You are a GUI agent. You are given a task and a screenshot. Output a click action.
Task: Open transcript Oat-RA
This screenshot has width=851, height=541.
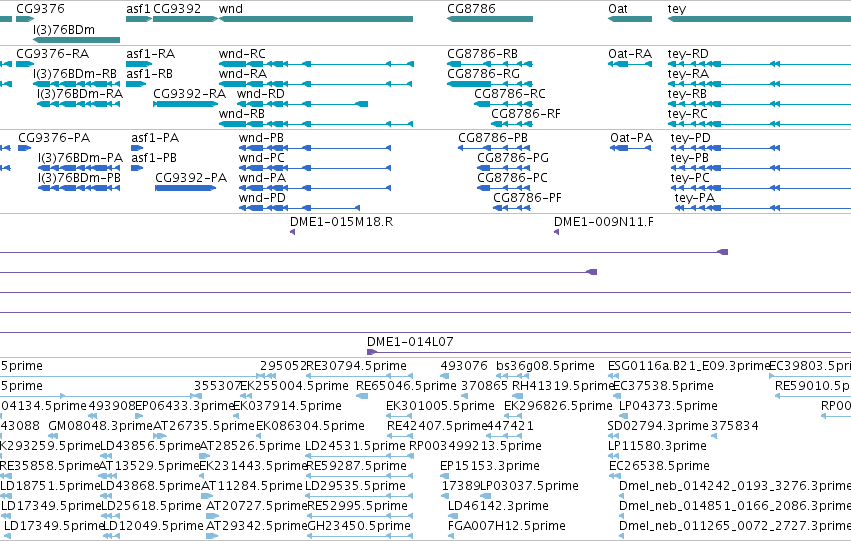coord(630,54)
